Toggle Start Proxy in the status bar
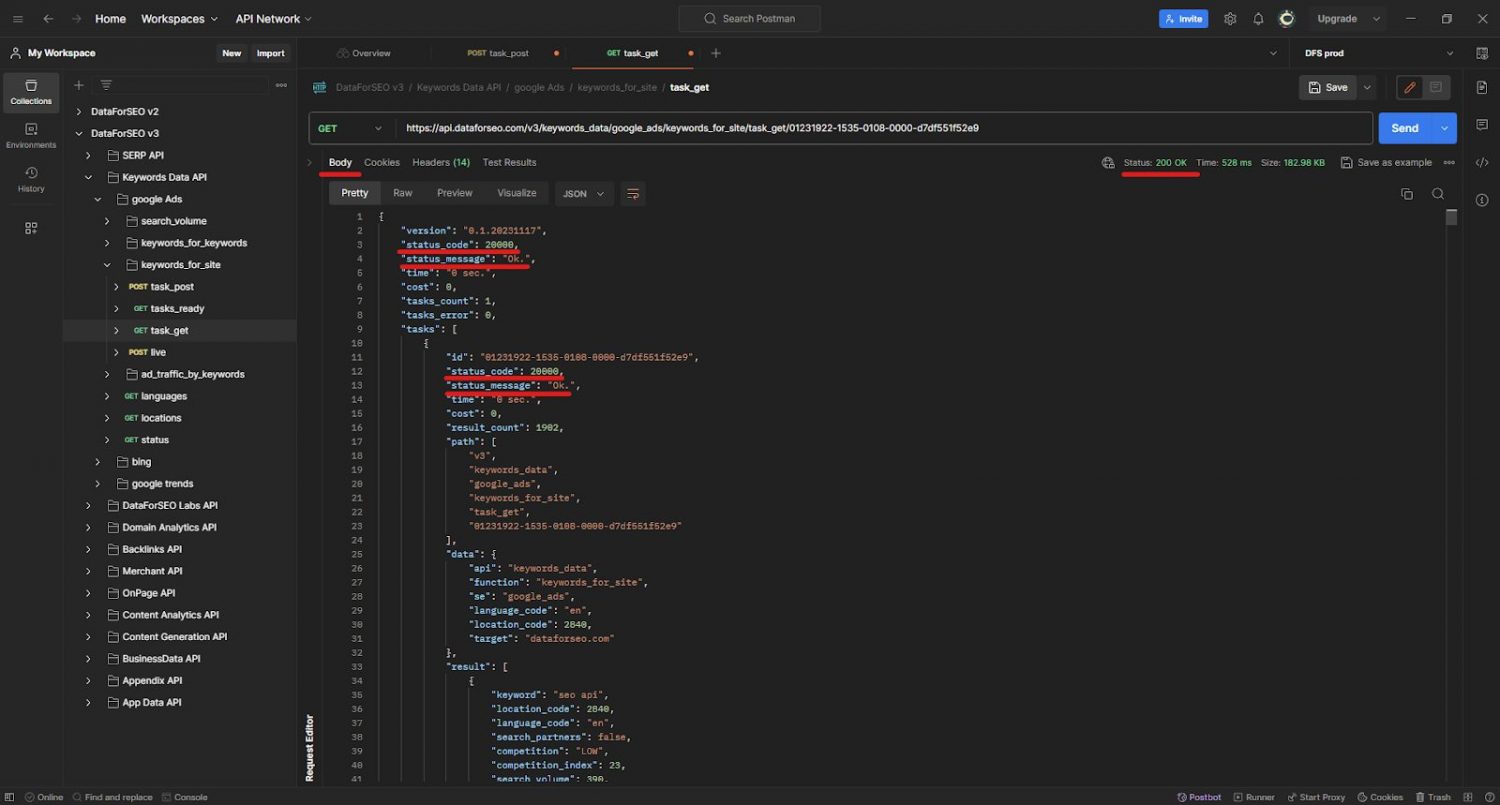 tap(1316, 797)
